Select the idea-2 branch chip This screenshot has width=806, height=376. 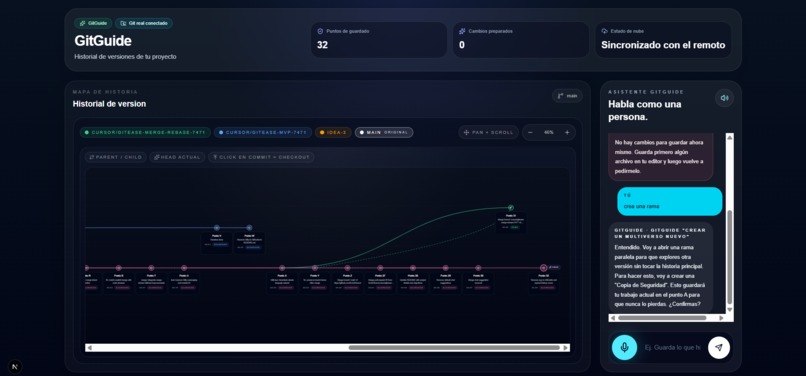(x=333, y=132)
